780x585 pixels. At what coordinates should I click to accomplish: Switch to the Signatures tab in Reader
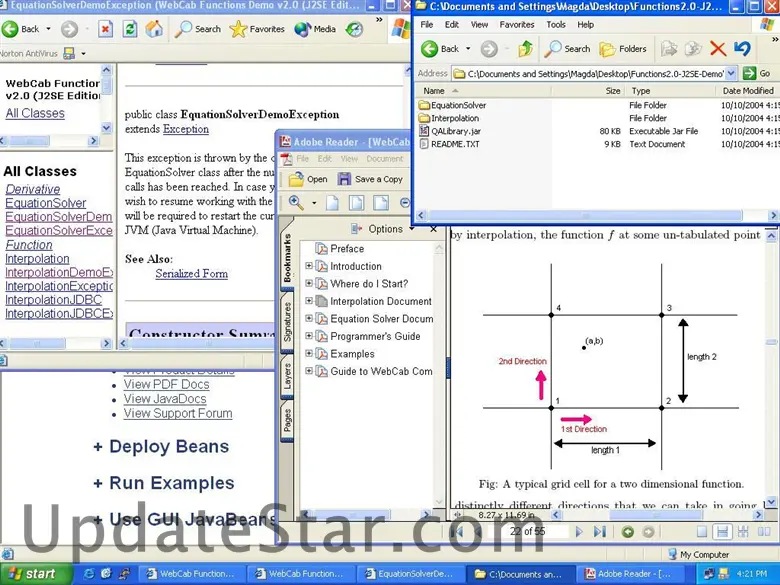287,322
